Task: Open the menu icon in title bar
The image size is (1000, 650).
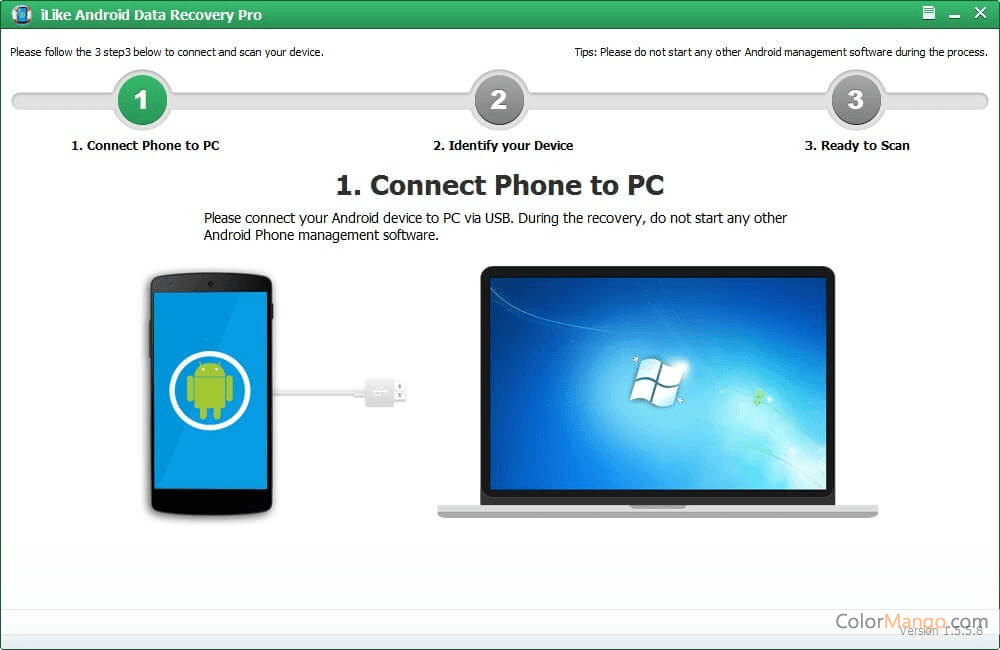Action: coord(929,13)
